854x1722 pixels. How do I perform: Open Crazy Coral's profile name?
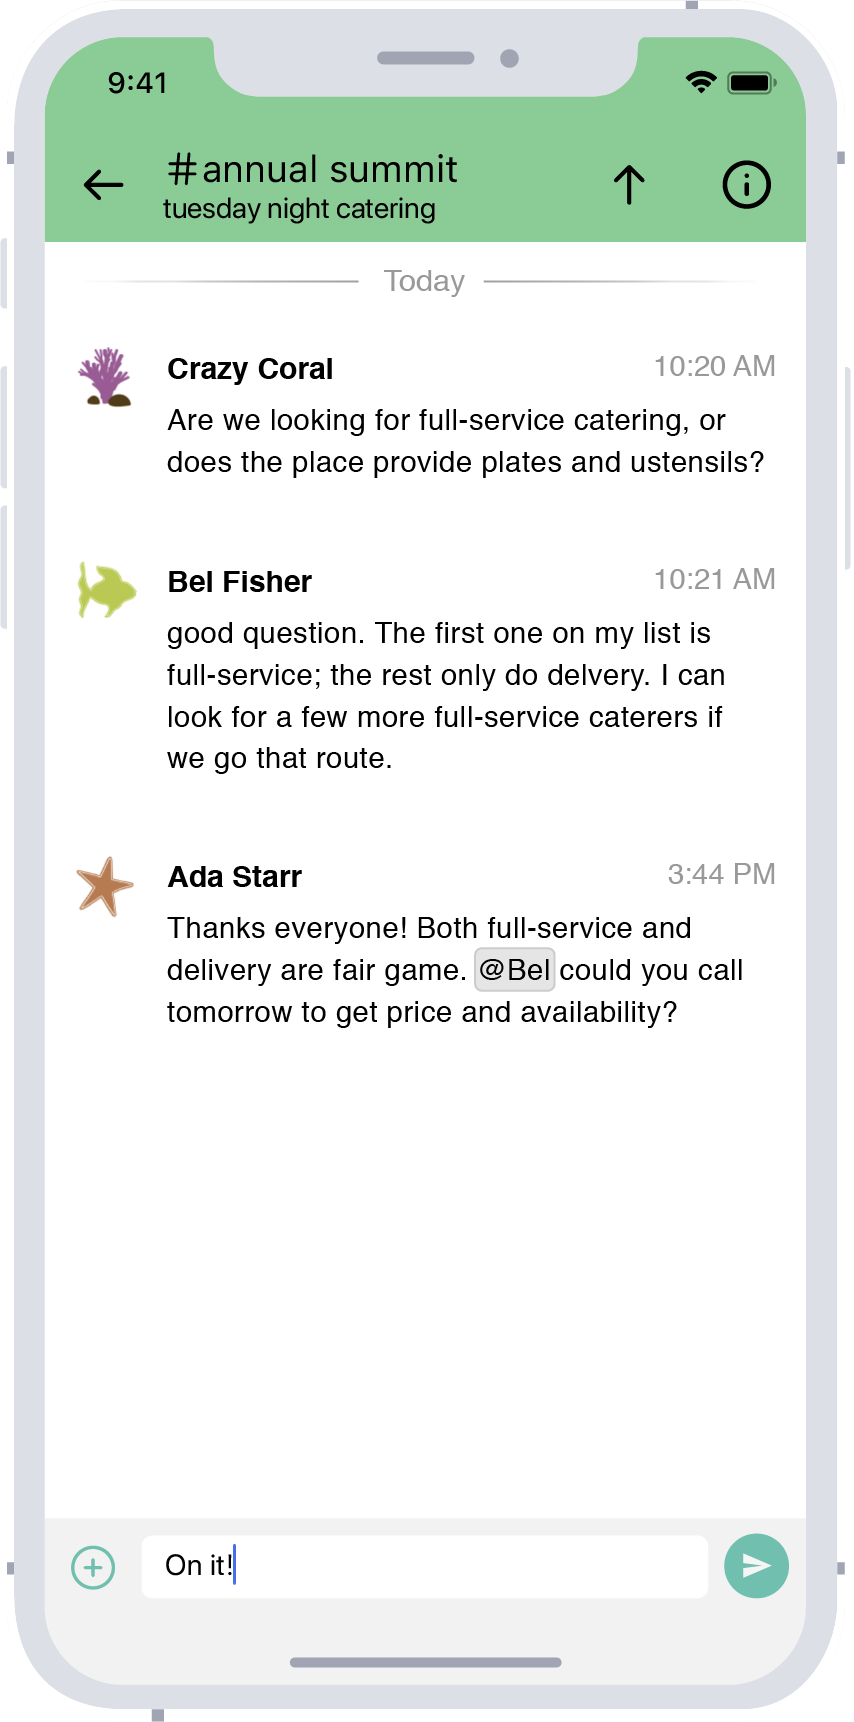(250, 369)
